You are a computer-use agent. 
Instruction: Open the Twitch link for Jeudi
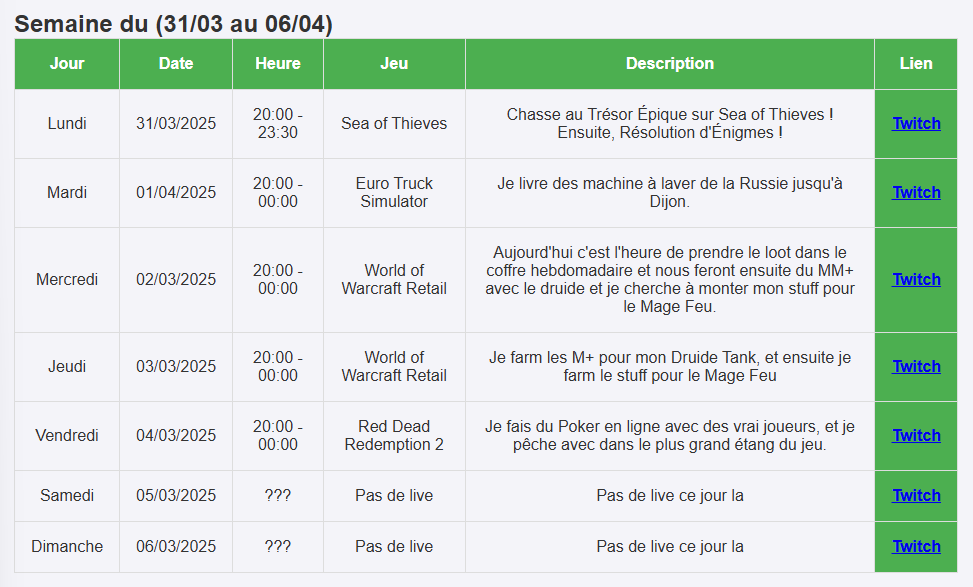pyautogui.click(x=916, y=367)
